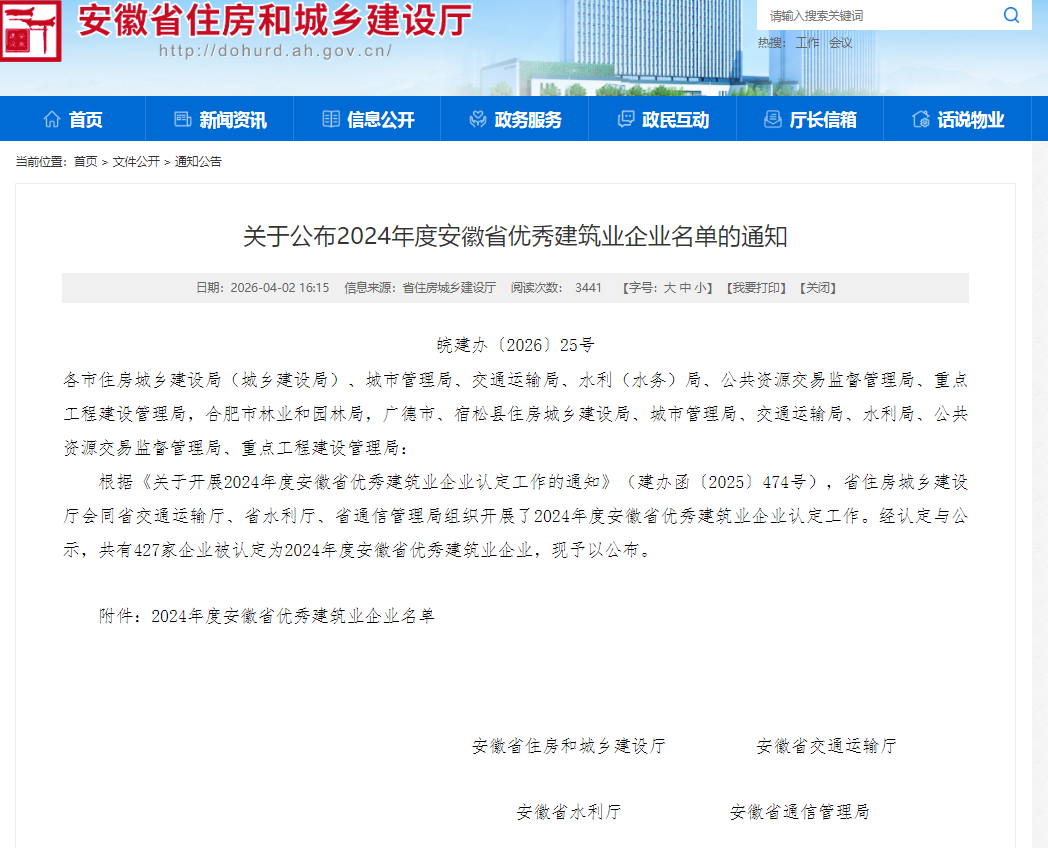Click the 会议 hot search keyword

(840, 43)
